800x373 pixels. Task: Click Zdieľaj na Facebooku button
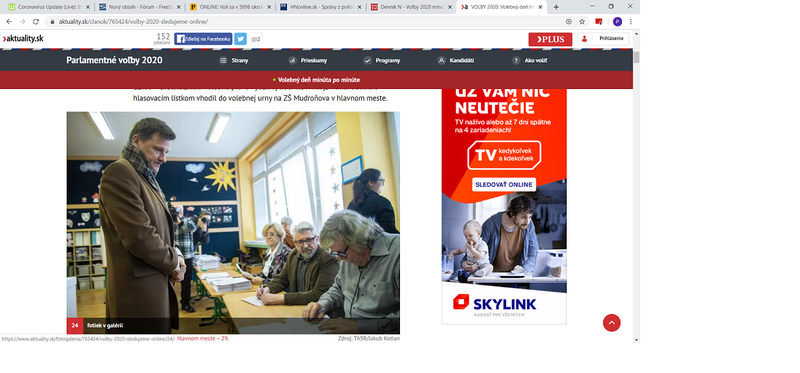[203, 39]
